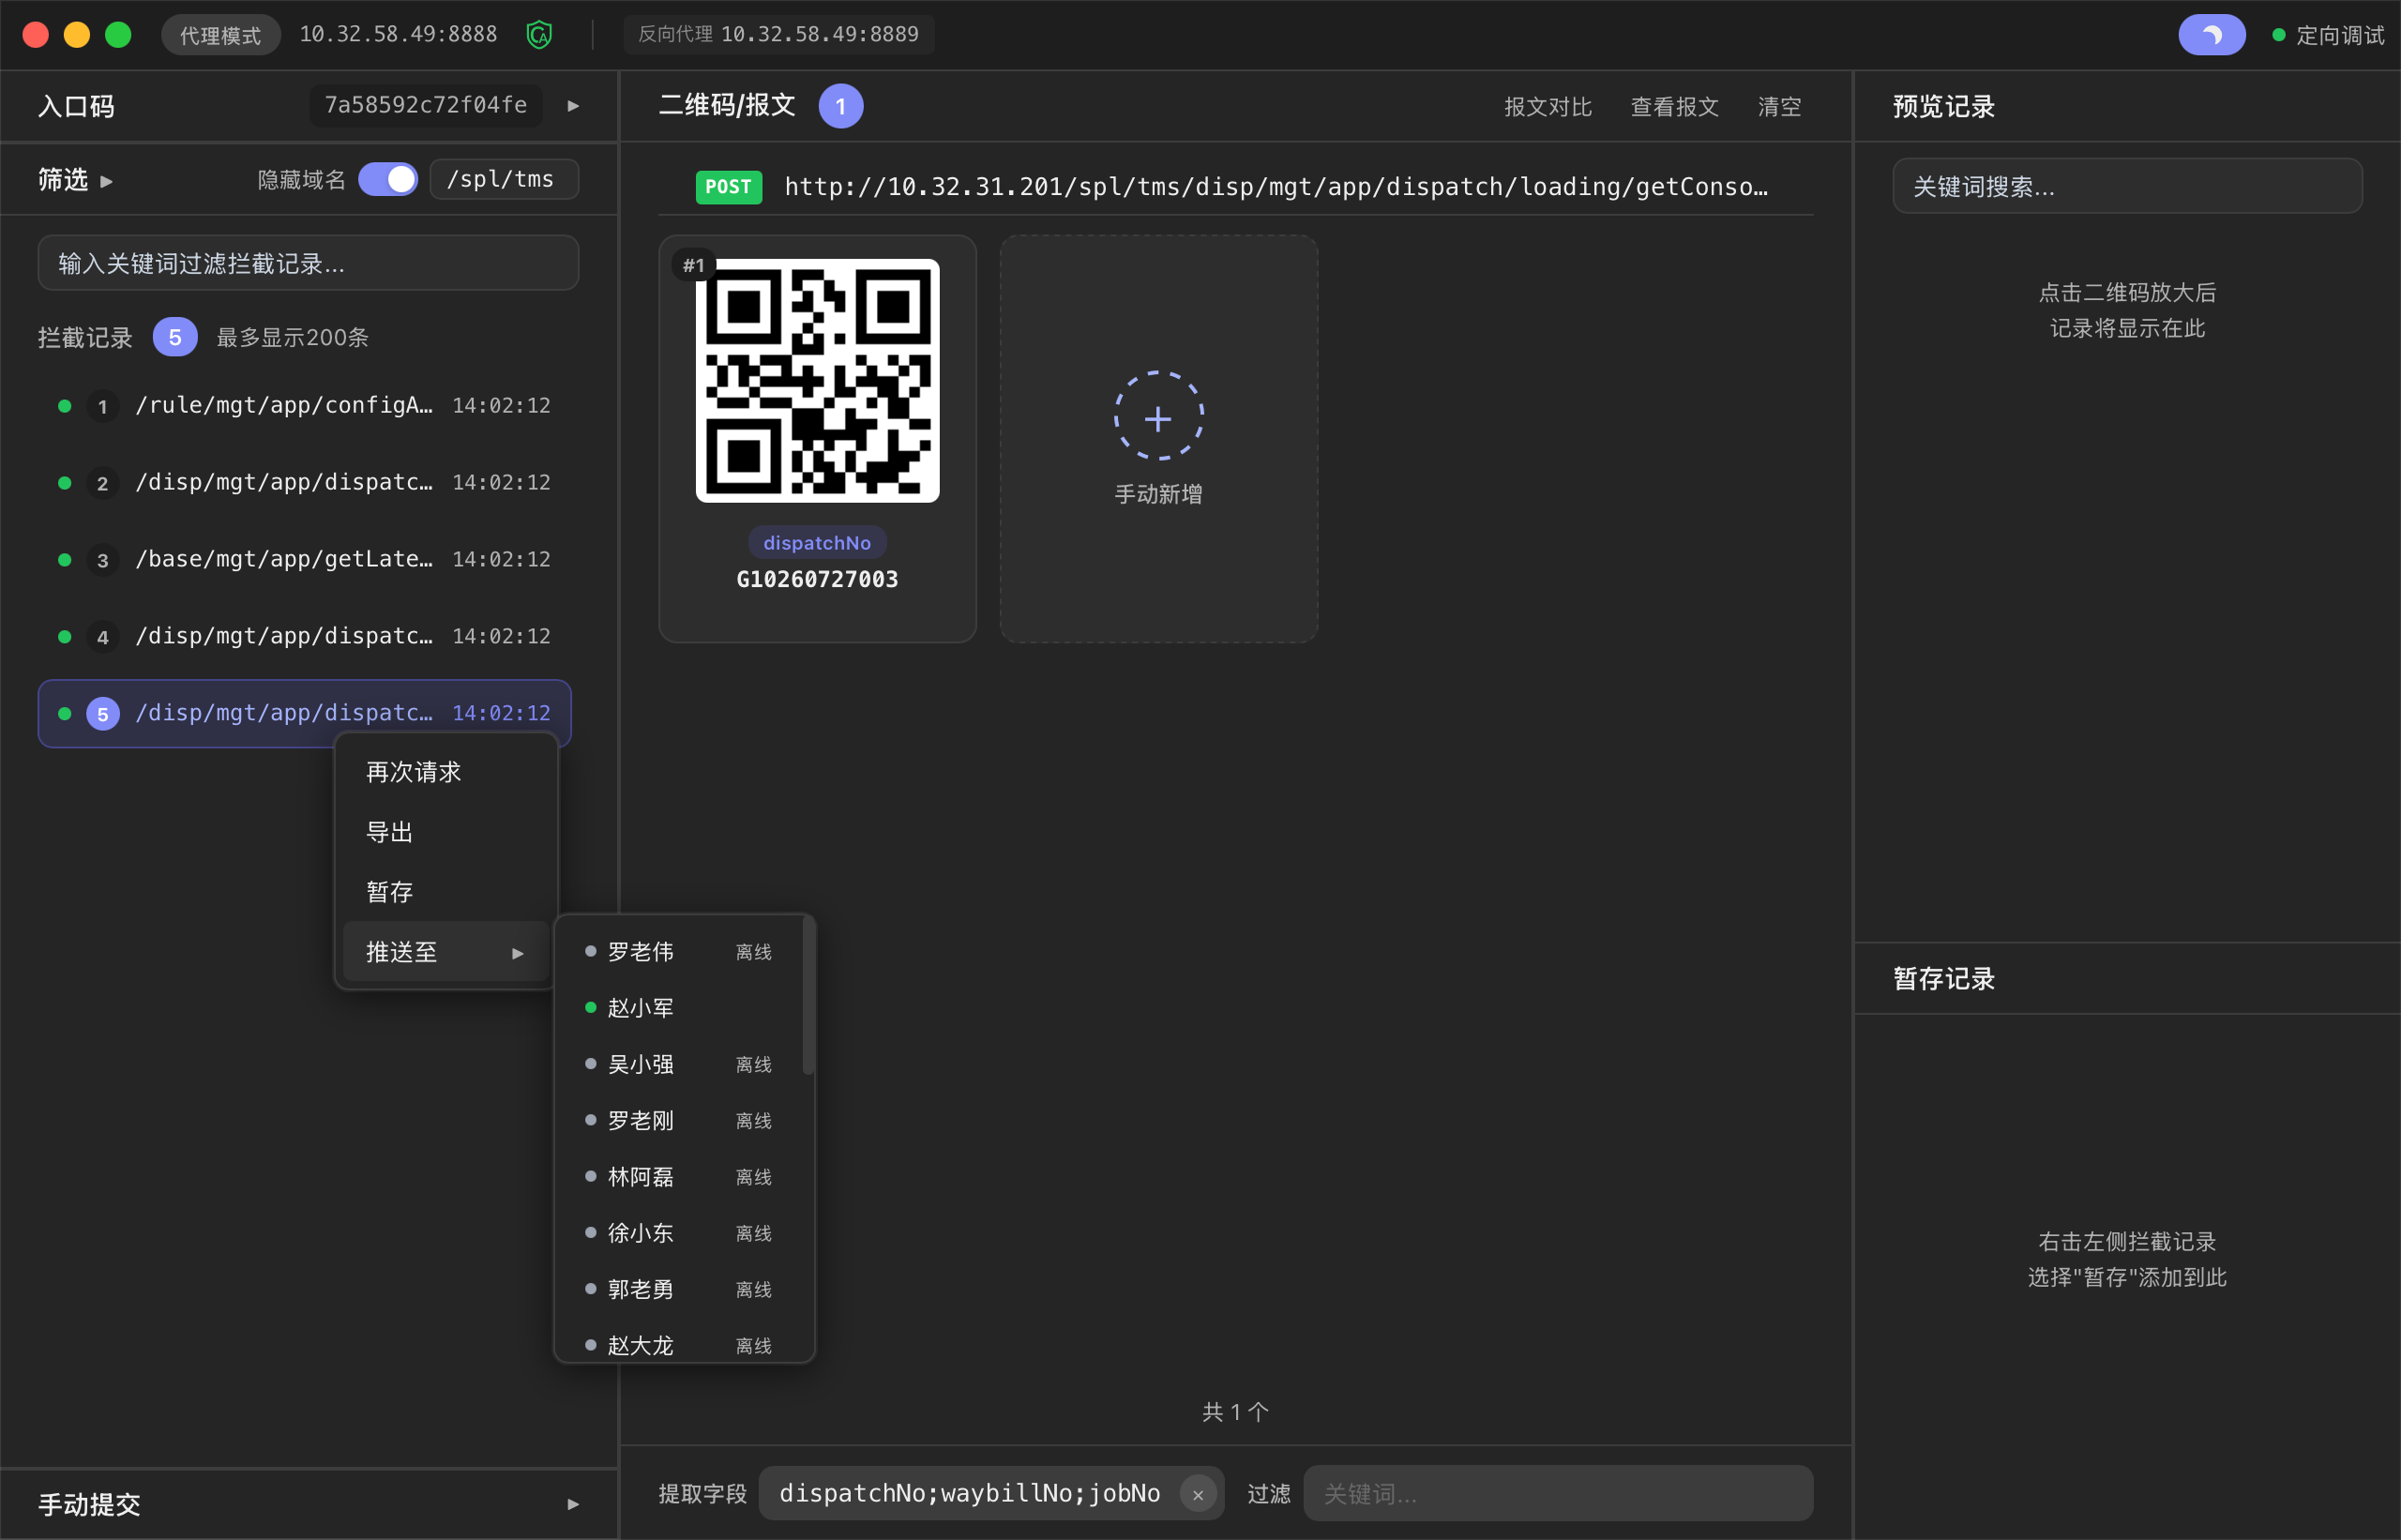
Task: Choose 导出 from context menu
Action: pyautogui.click(x=445, y=832)
